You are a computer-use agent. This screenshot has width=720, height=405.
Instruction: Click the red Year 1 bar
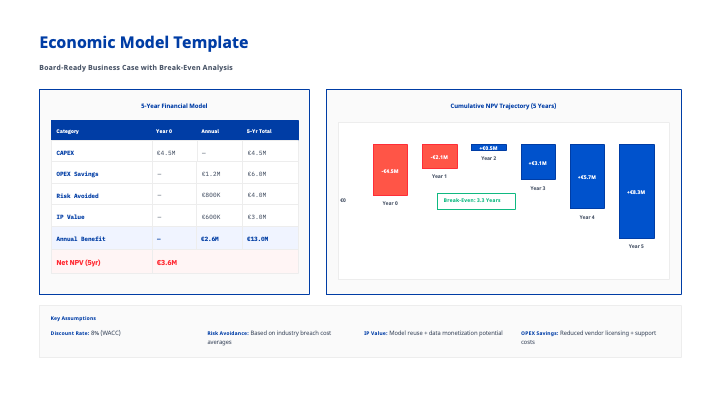pos(439,157)
